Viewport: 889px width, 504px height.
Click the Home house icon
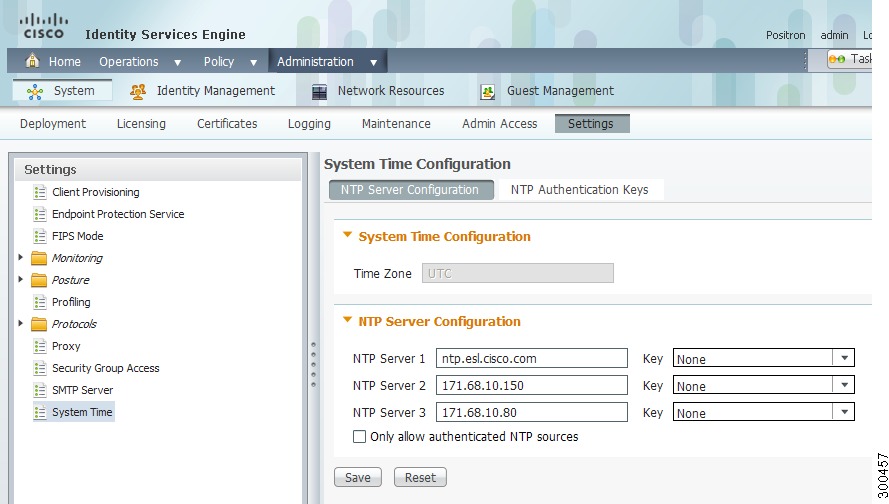(x=33, y=61)
